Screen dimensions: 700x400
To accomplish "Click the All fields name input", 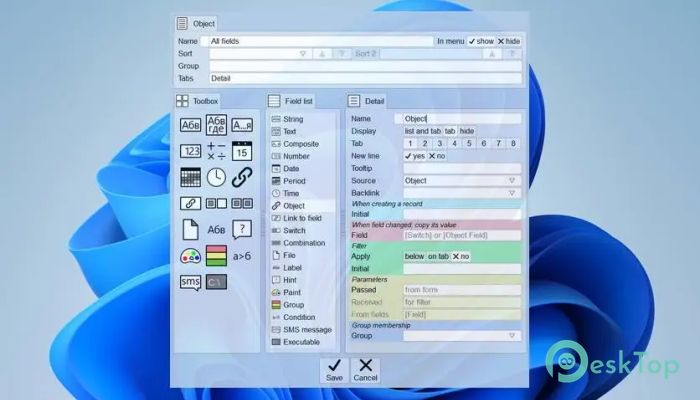I will [x=321, y=41].
